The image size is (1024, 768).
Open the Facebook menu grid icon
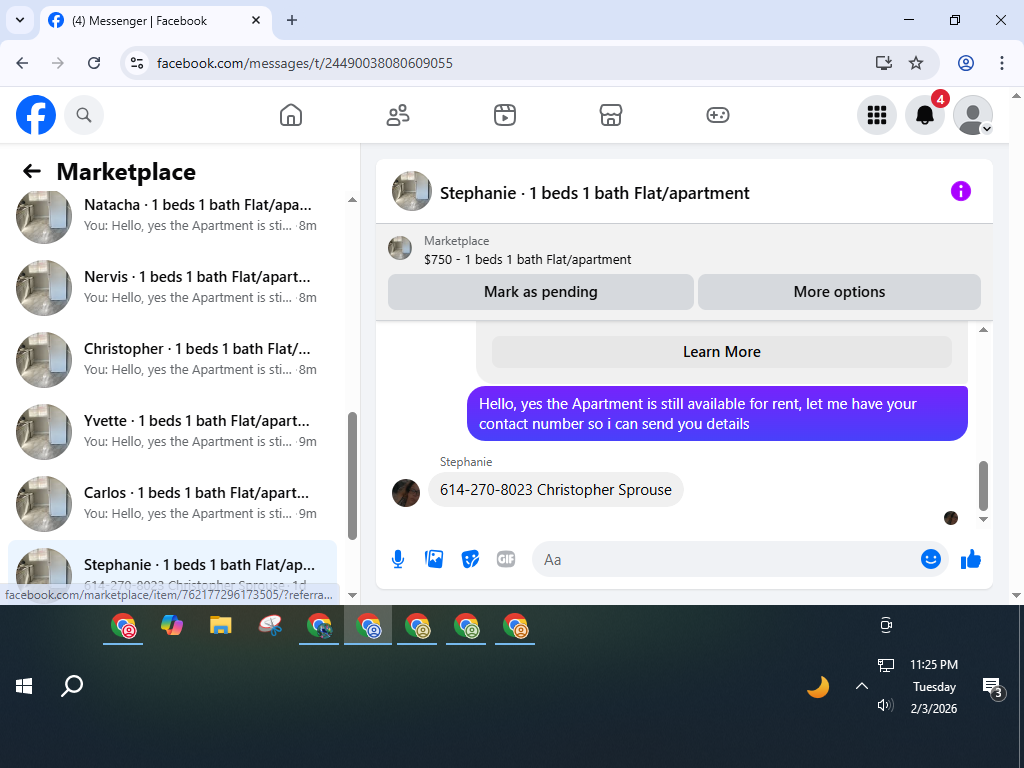pos(876,115)
